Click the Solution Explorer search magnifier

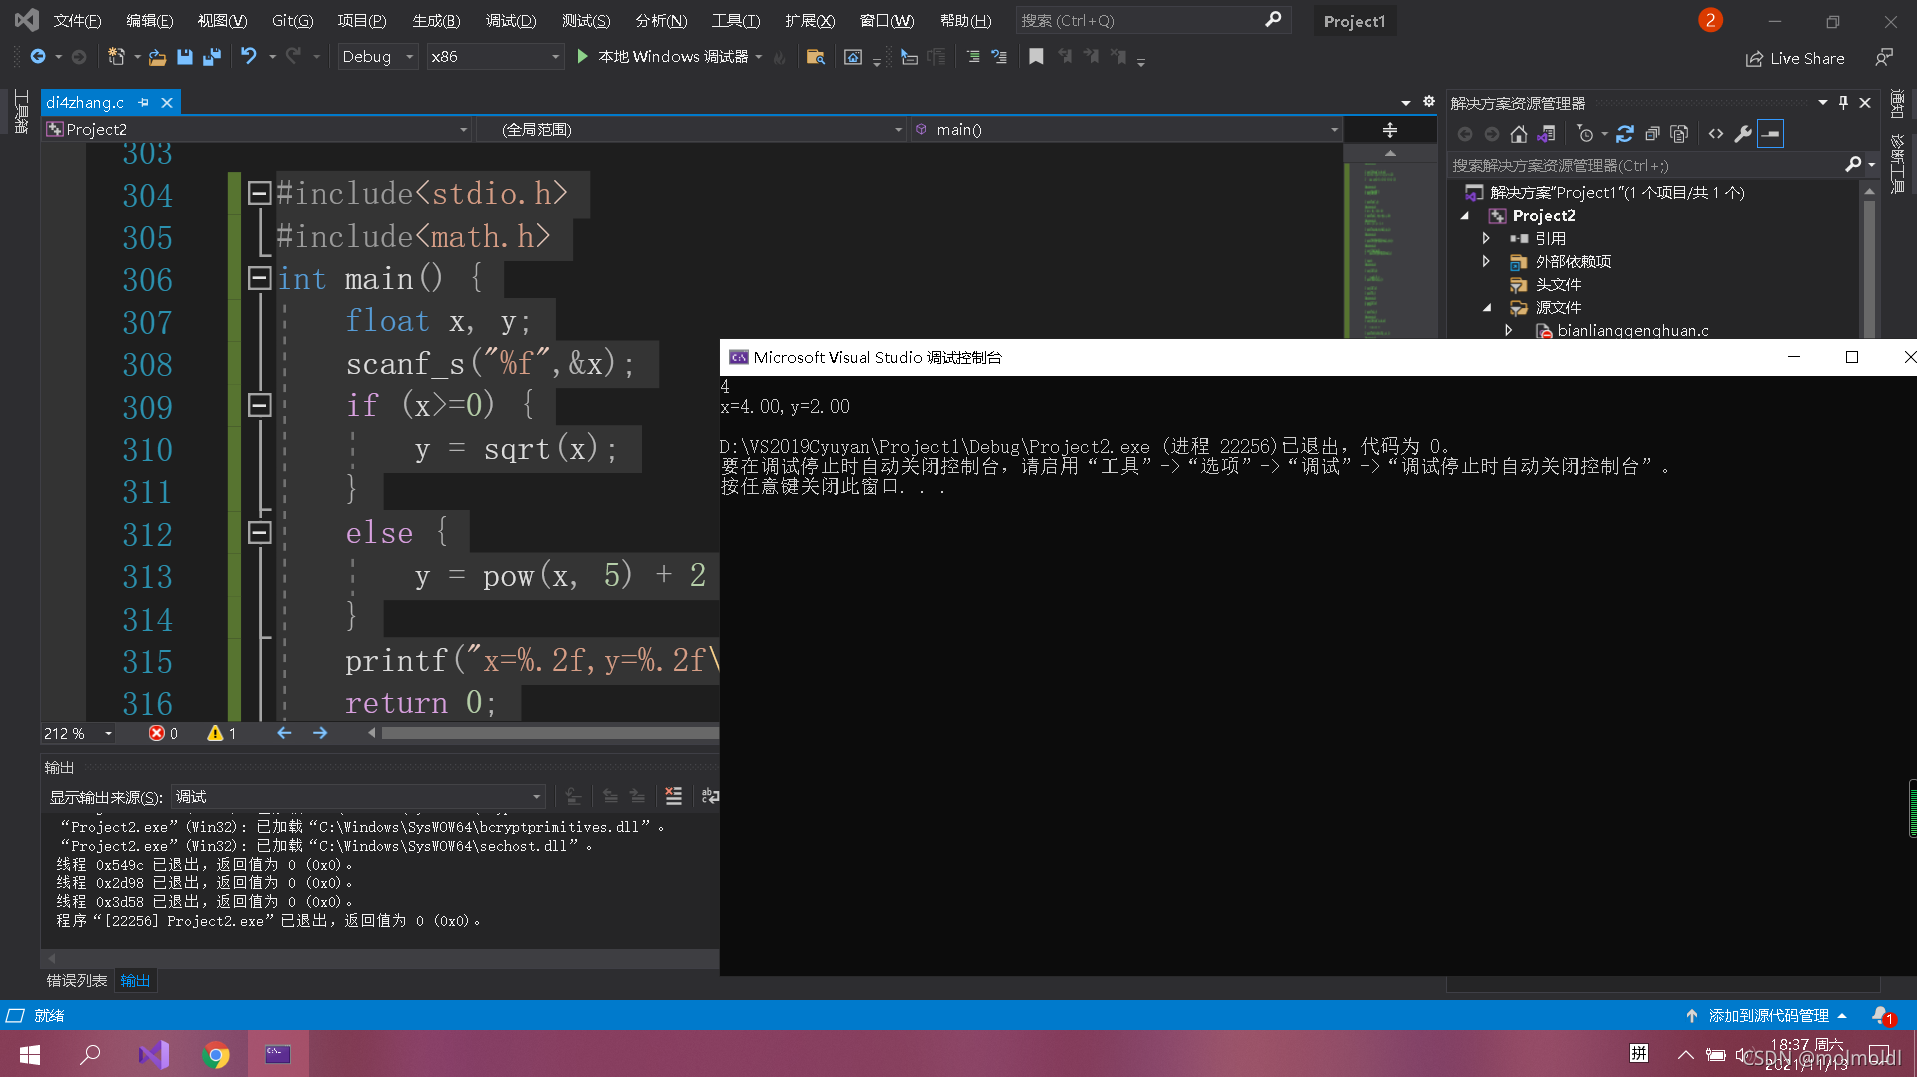click(1853, 165)
